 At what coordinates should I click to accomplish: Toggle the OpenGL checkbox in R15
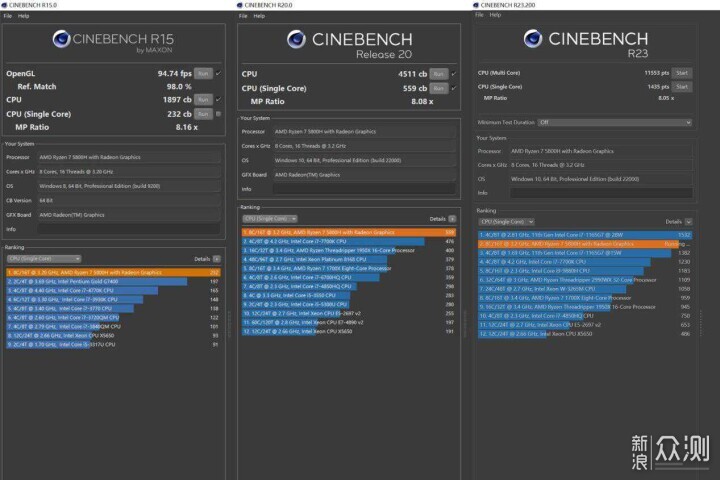[219, 73]
